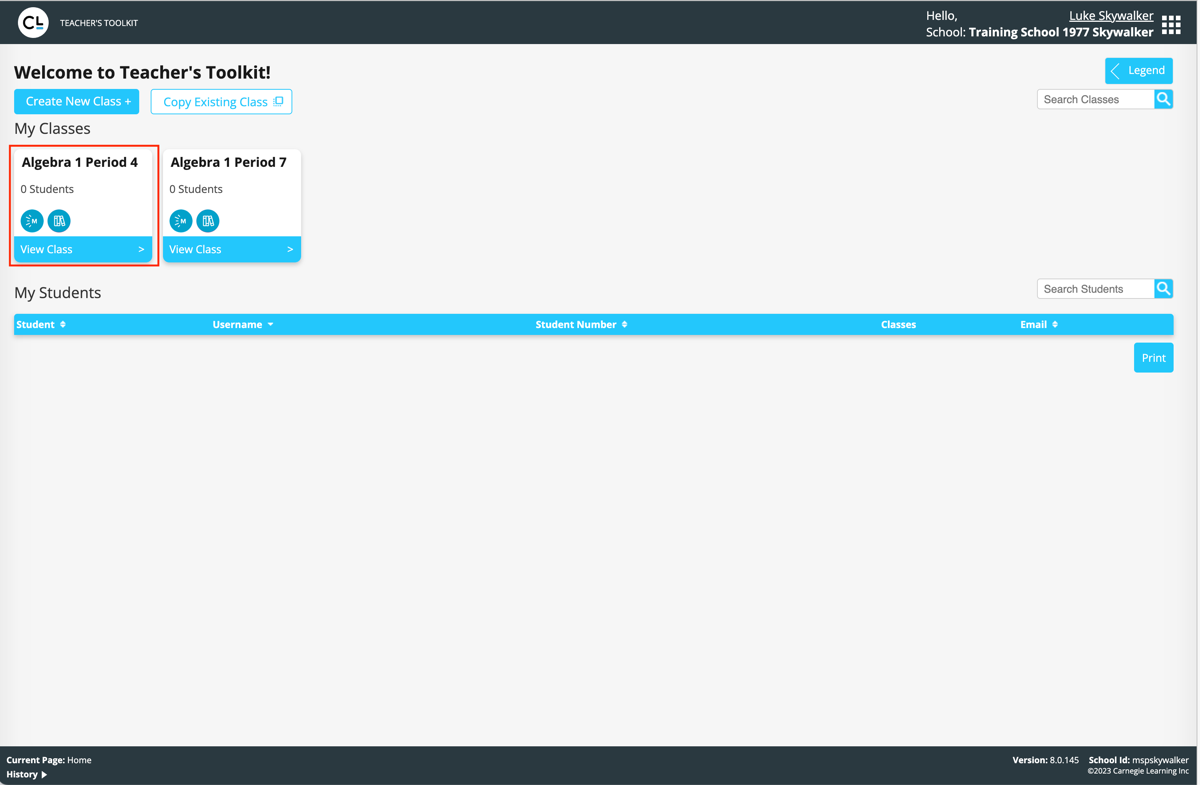Click the Carnegie Learning CL logo
The height and width of the screenshot is (785, 1200).
click(x=33, y=22)
